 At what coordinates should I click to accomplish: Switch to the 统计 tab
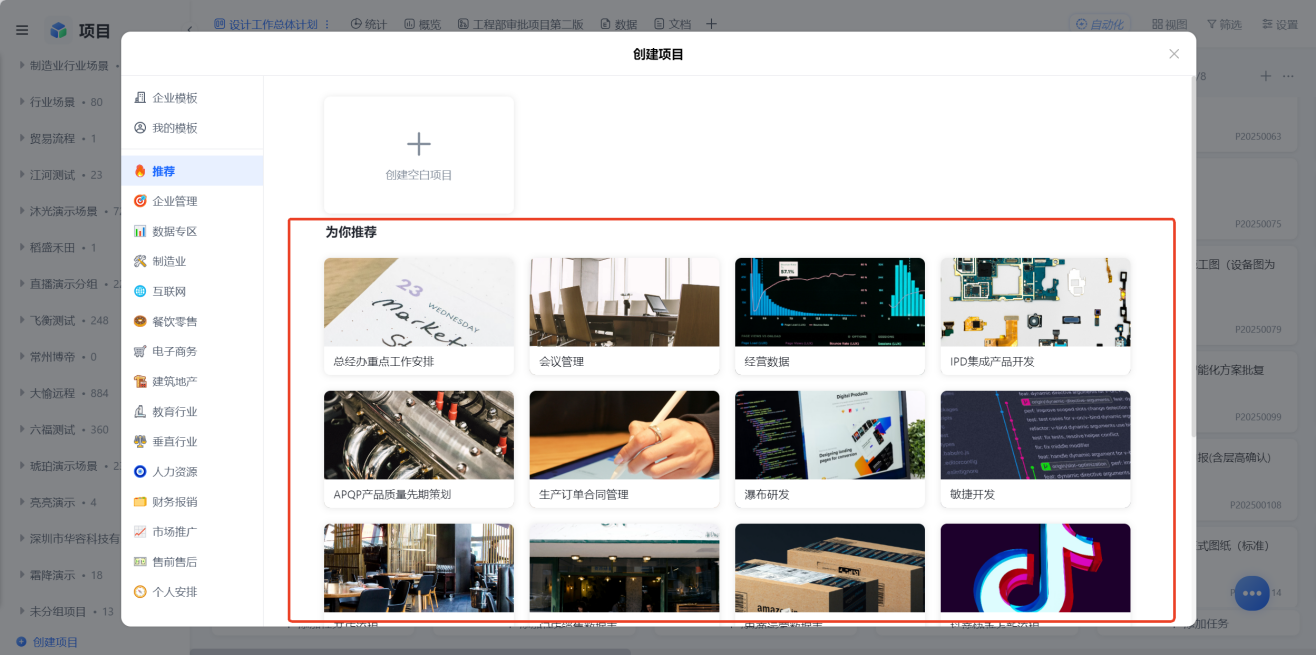369,24
